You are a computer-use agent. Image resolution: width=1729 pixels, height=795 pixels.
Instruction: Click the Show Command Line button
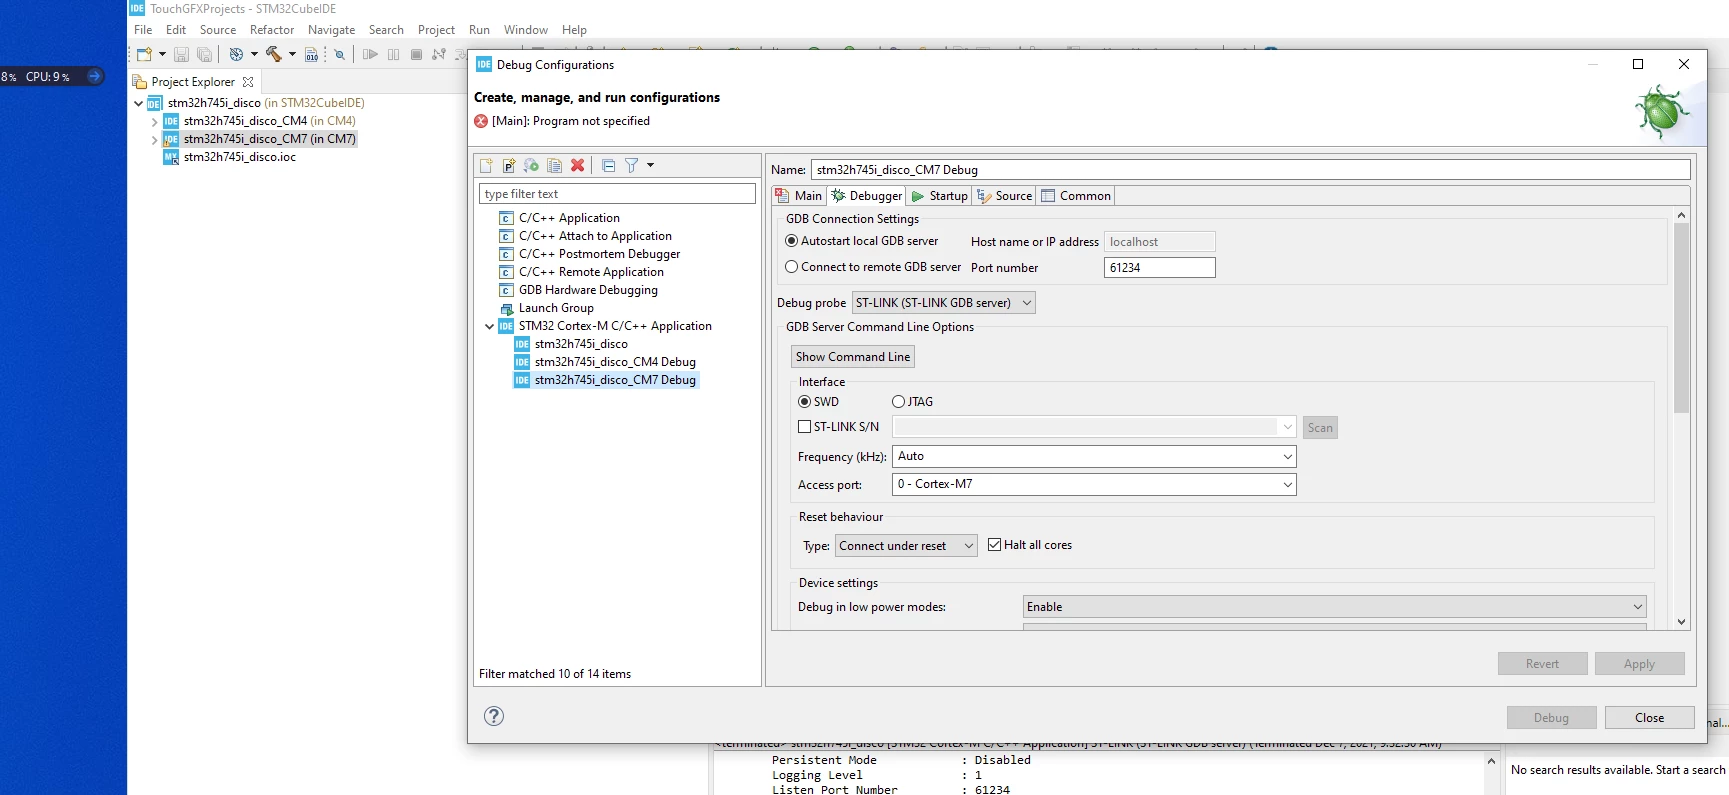[x=853, y=357]
